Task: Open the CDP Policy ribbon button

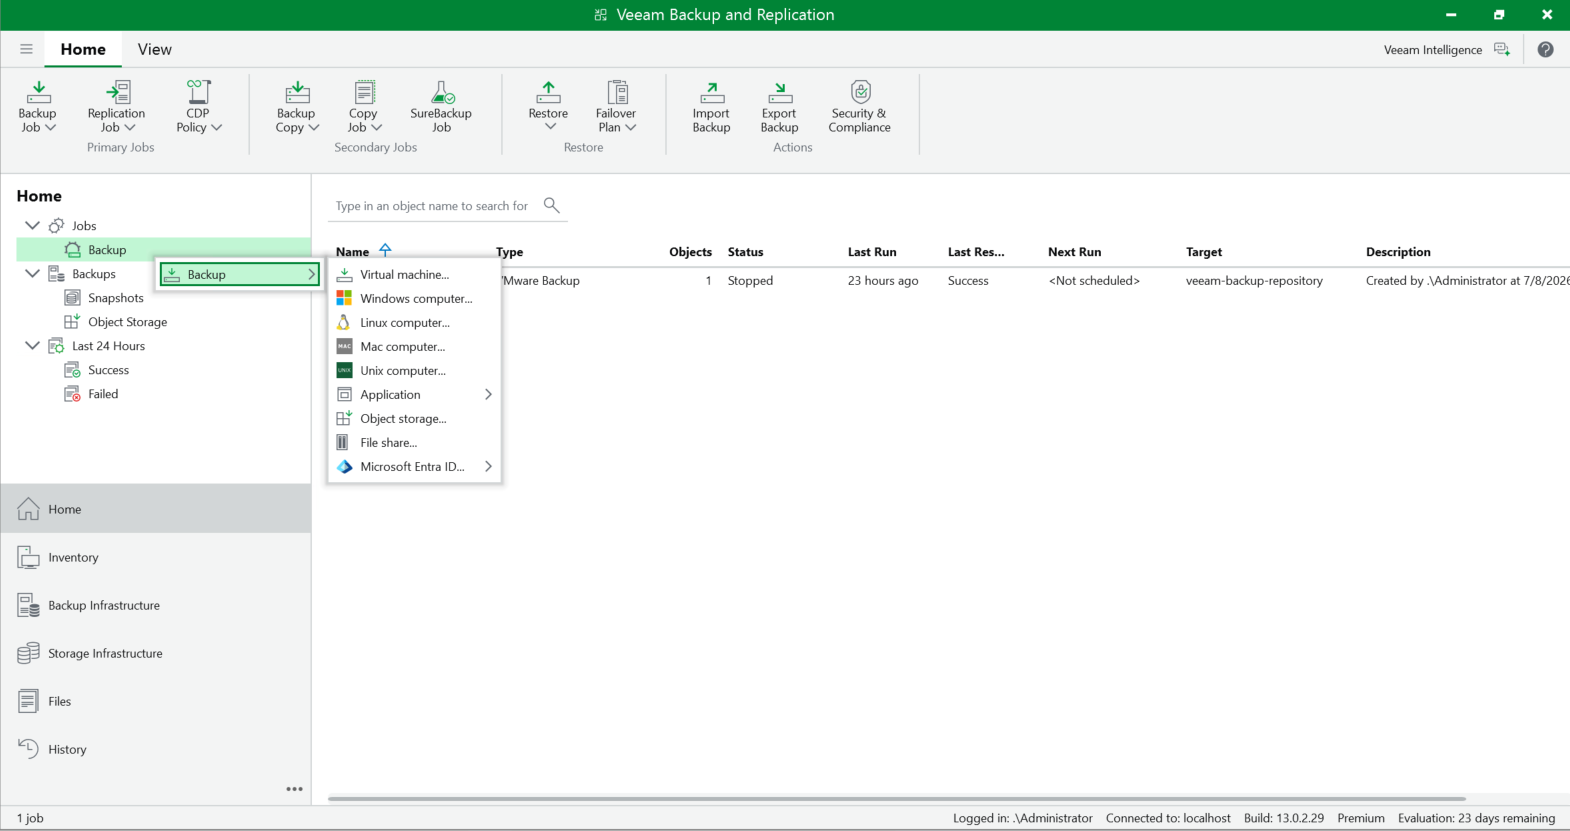Action: click(x=198, y=106)
